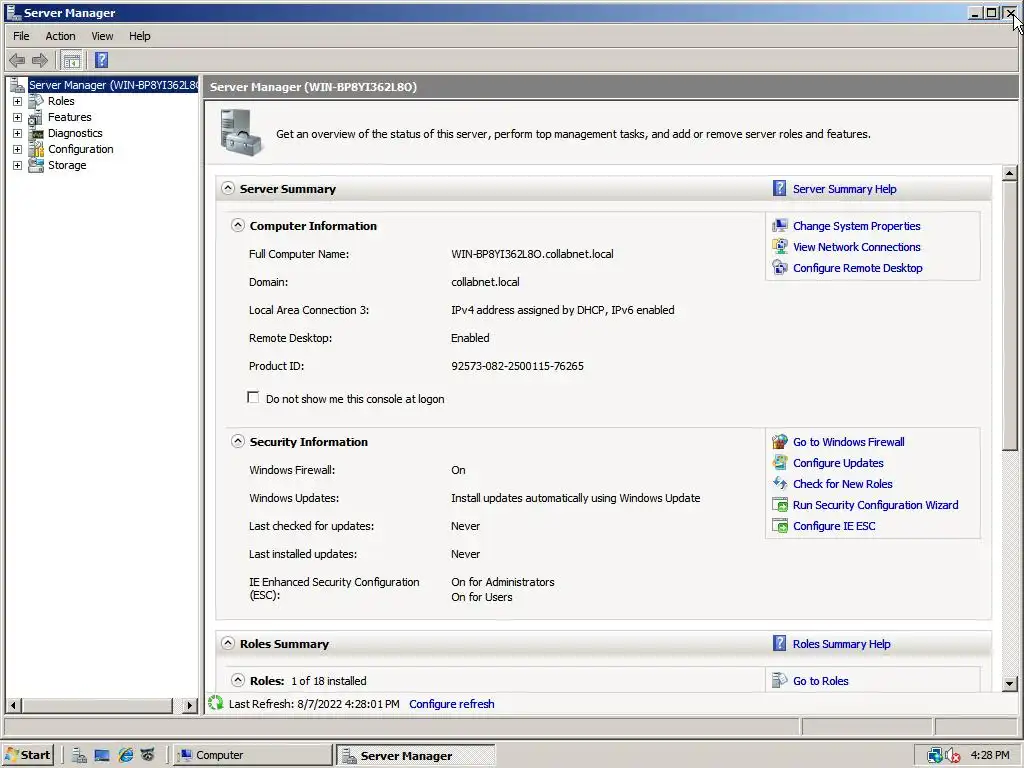Image resolution: width=1024 pixels, height=768 pixels.
Task: Click the View Network Connections icon
Action: (x=780, y=247)
